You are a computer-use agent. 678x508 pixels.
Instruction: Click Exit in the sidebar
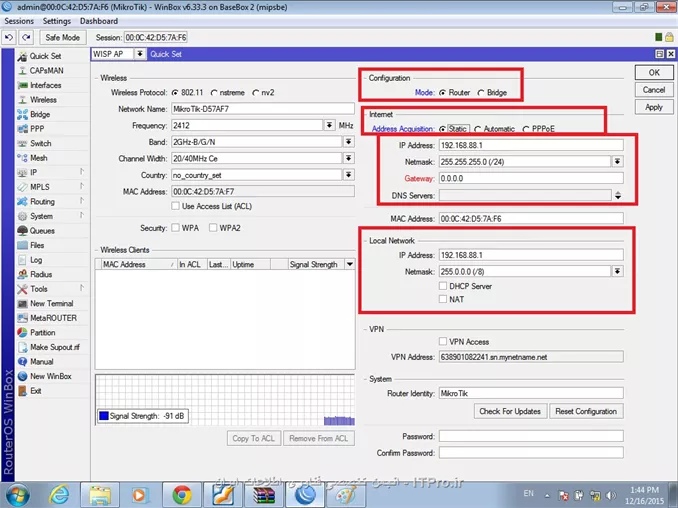[35, 391]
